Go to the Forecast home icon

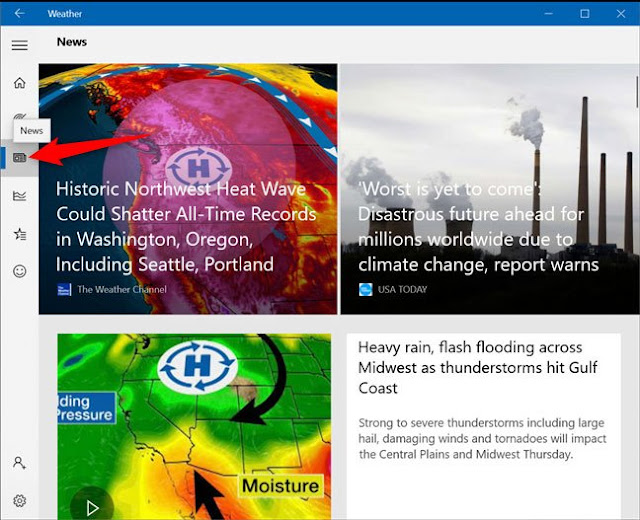pos(20,83)
